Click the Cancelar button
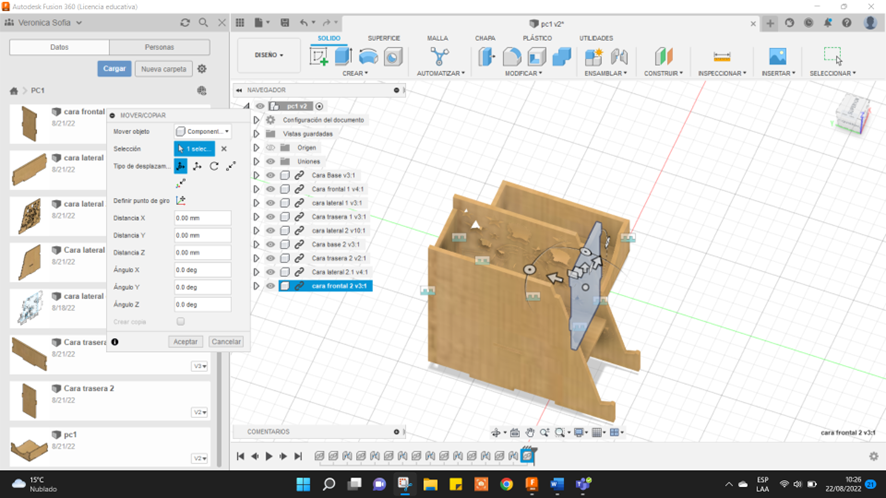This screenshot has width=886, height=498. tap(226, 341)
